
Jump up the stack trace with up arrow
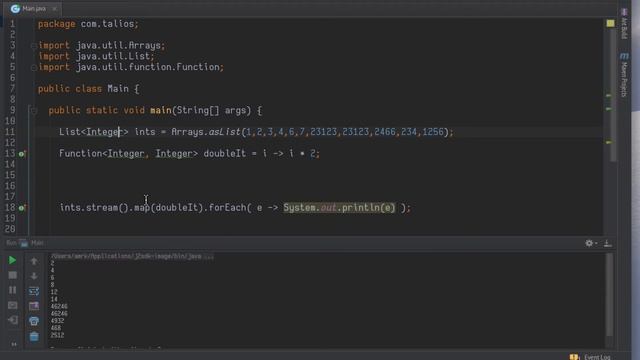point(34,261)
